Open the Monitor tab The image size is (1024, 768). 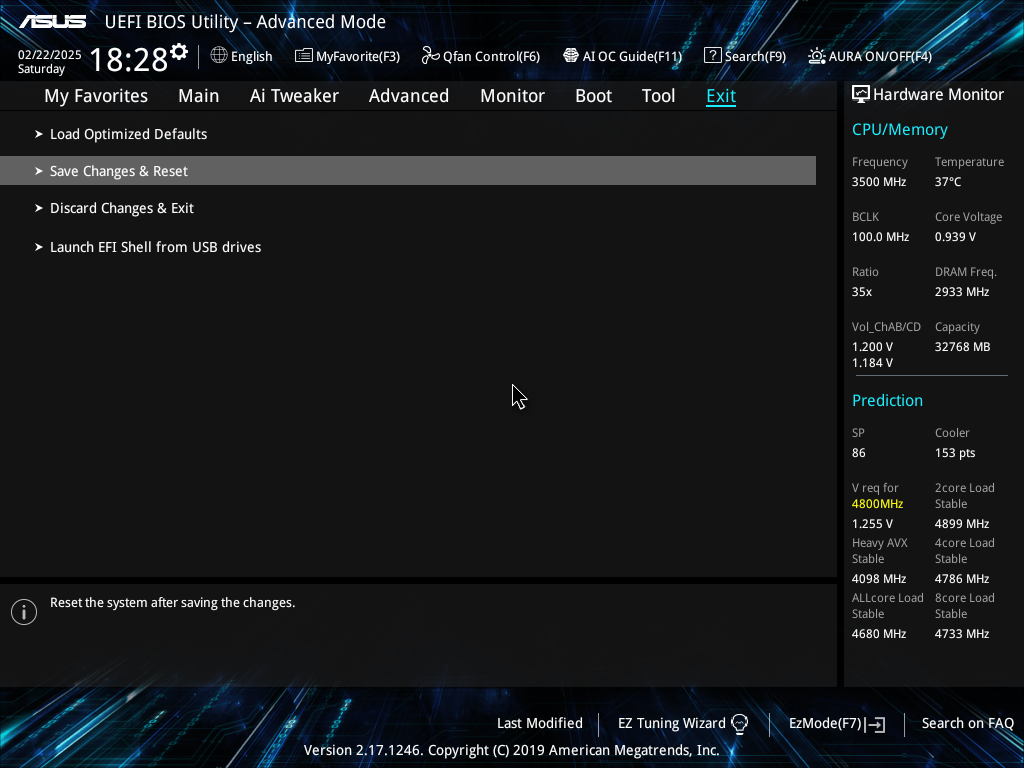click(513, 96)
